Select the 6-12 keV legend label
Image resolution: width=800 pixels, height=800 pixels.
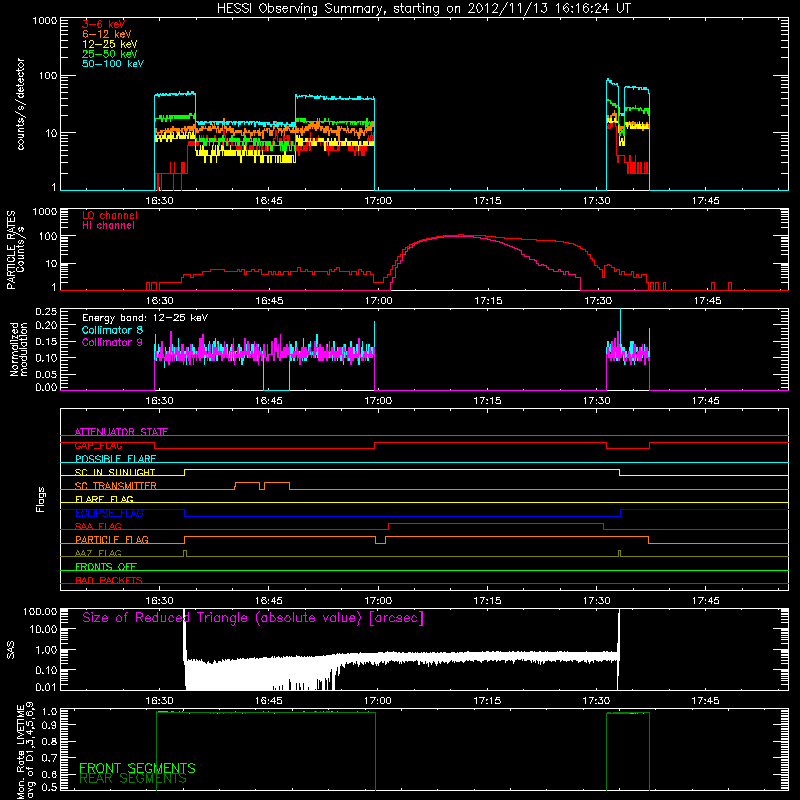click(x=107, y=34)
